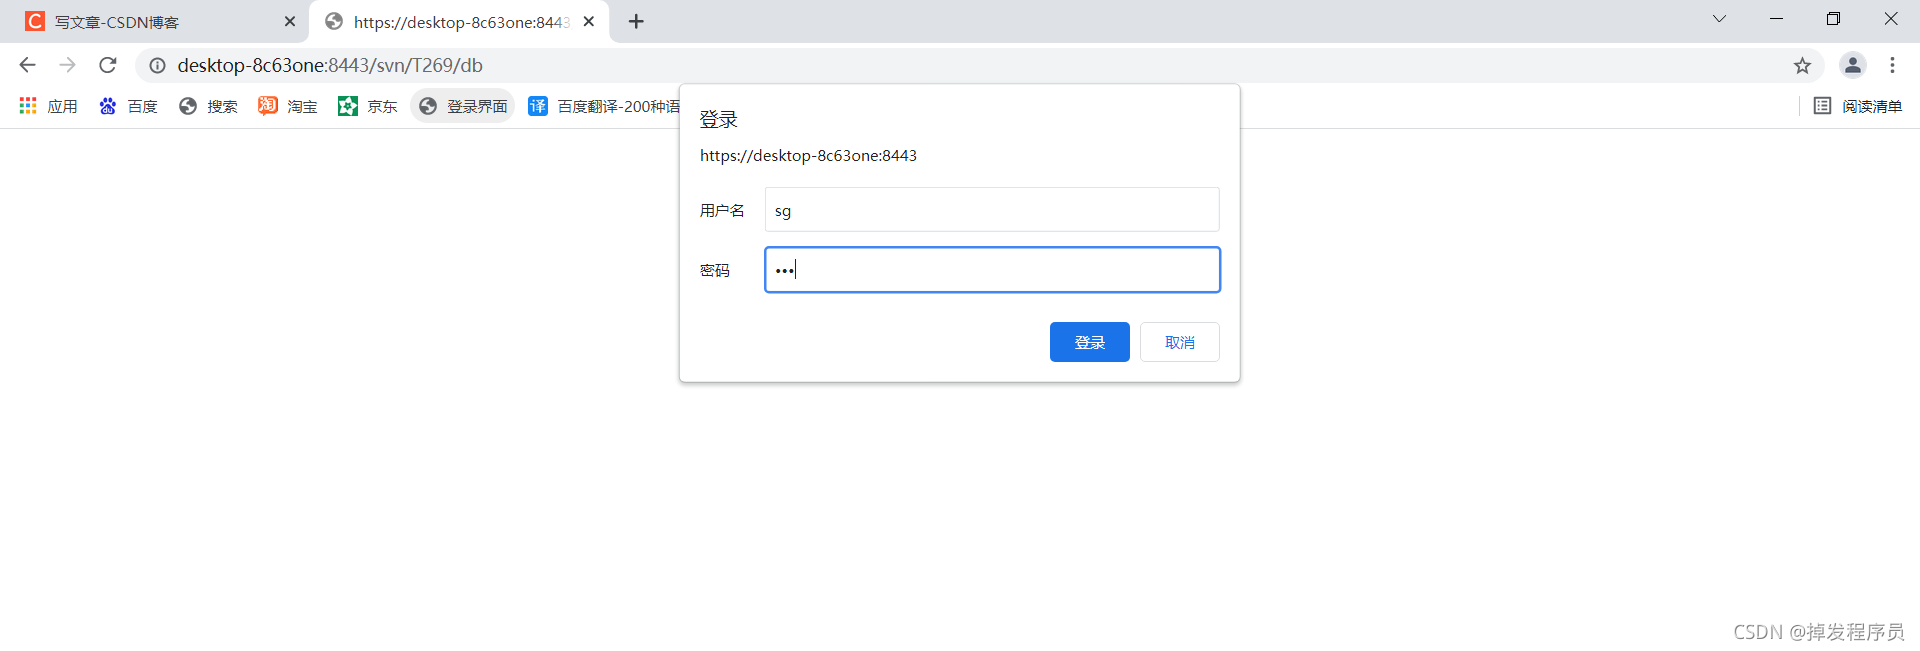The width and height of the screenshot is (1920, 651).
Task: Open the 京东 bookmark
Action: pyautogui.click(x=368, y=106)
